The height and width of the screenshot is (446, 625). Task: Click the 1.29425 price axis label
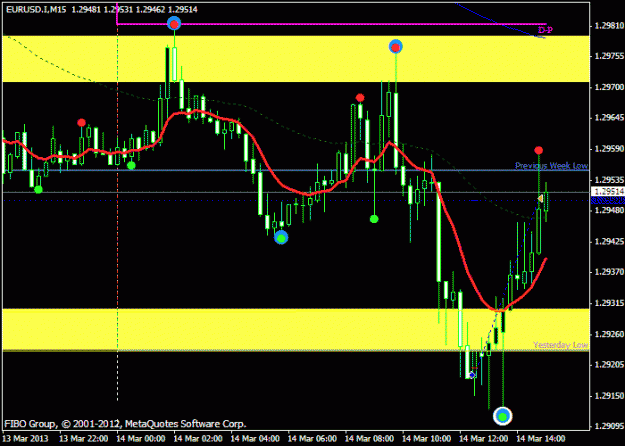(609, 241)
